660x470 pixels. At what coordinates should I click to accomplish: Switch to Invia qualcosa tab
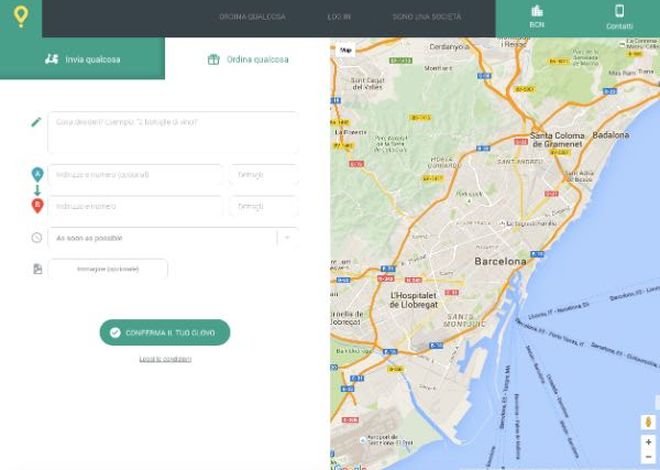click(82, 59)
